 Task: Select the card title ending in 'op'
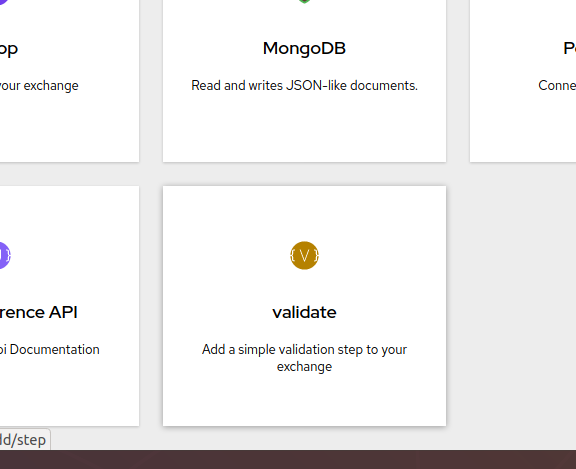9,49
